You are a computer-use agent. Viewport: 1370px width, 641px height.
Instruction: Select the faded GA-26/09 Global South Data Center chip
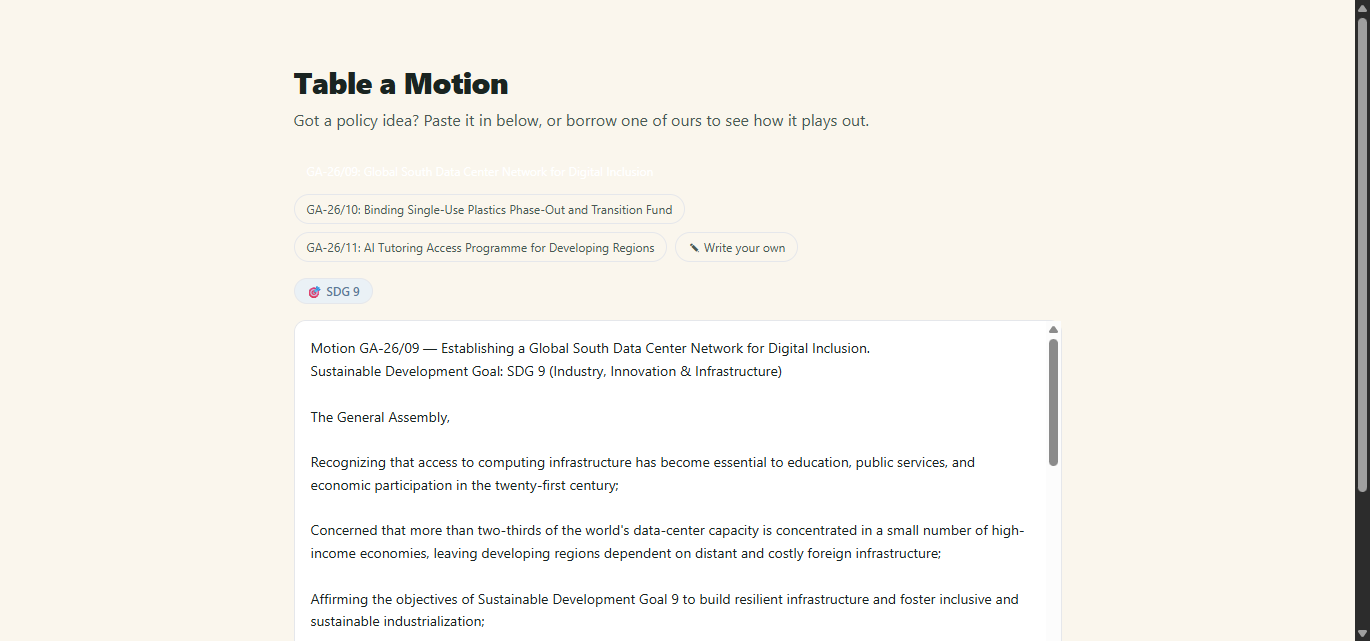click(x=479, y=172)
